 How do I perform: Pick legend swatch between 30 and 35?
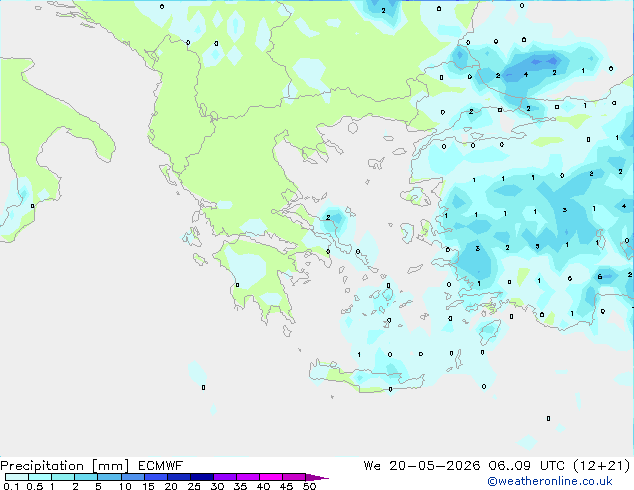(x=224, y=477)
